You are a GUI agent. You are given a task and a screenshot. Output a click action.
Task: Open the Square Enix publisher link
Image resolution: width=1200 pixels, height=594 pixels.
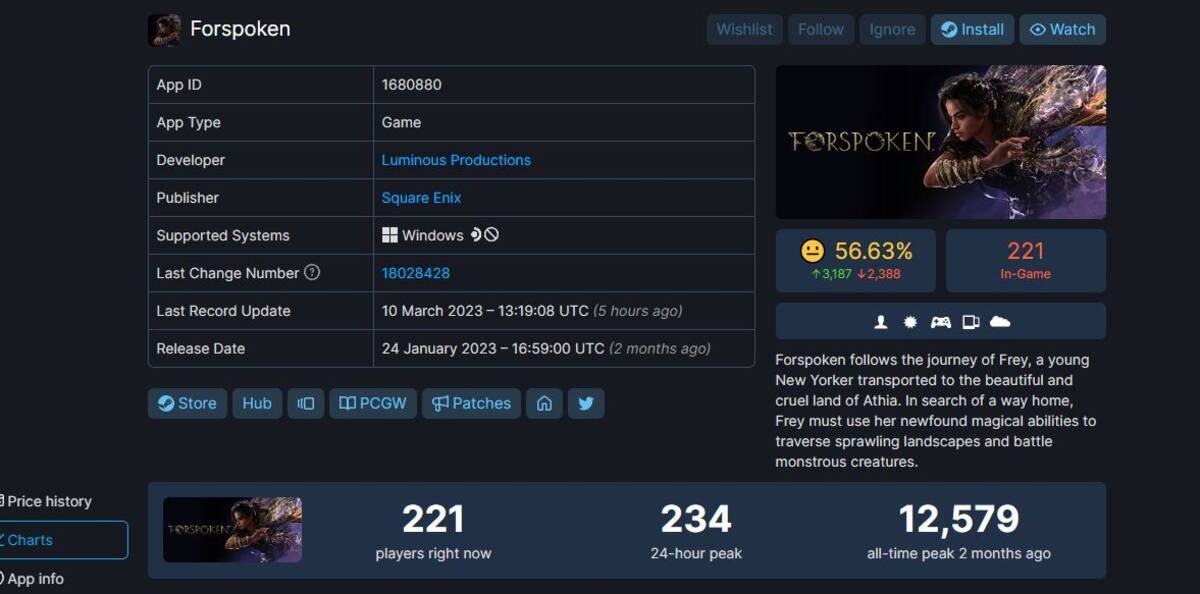pyautogui.click(x=421, y=198)
